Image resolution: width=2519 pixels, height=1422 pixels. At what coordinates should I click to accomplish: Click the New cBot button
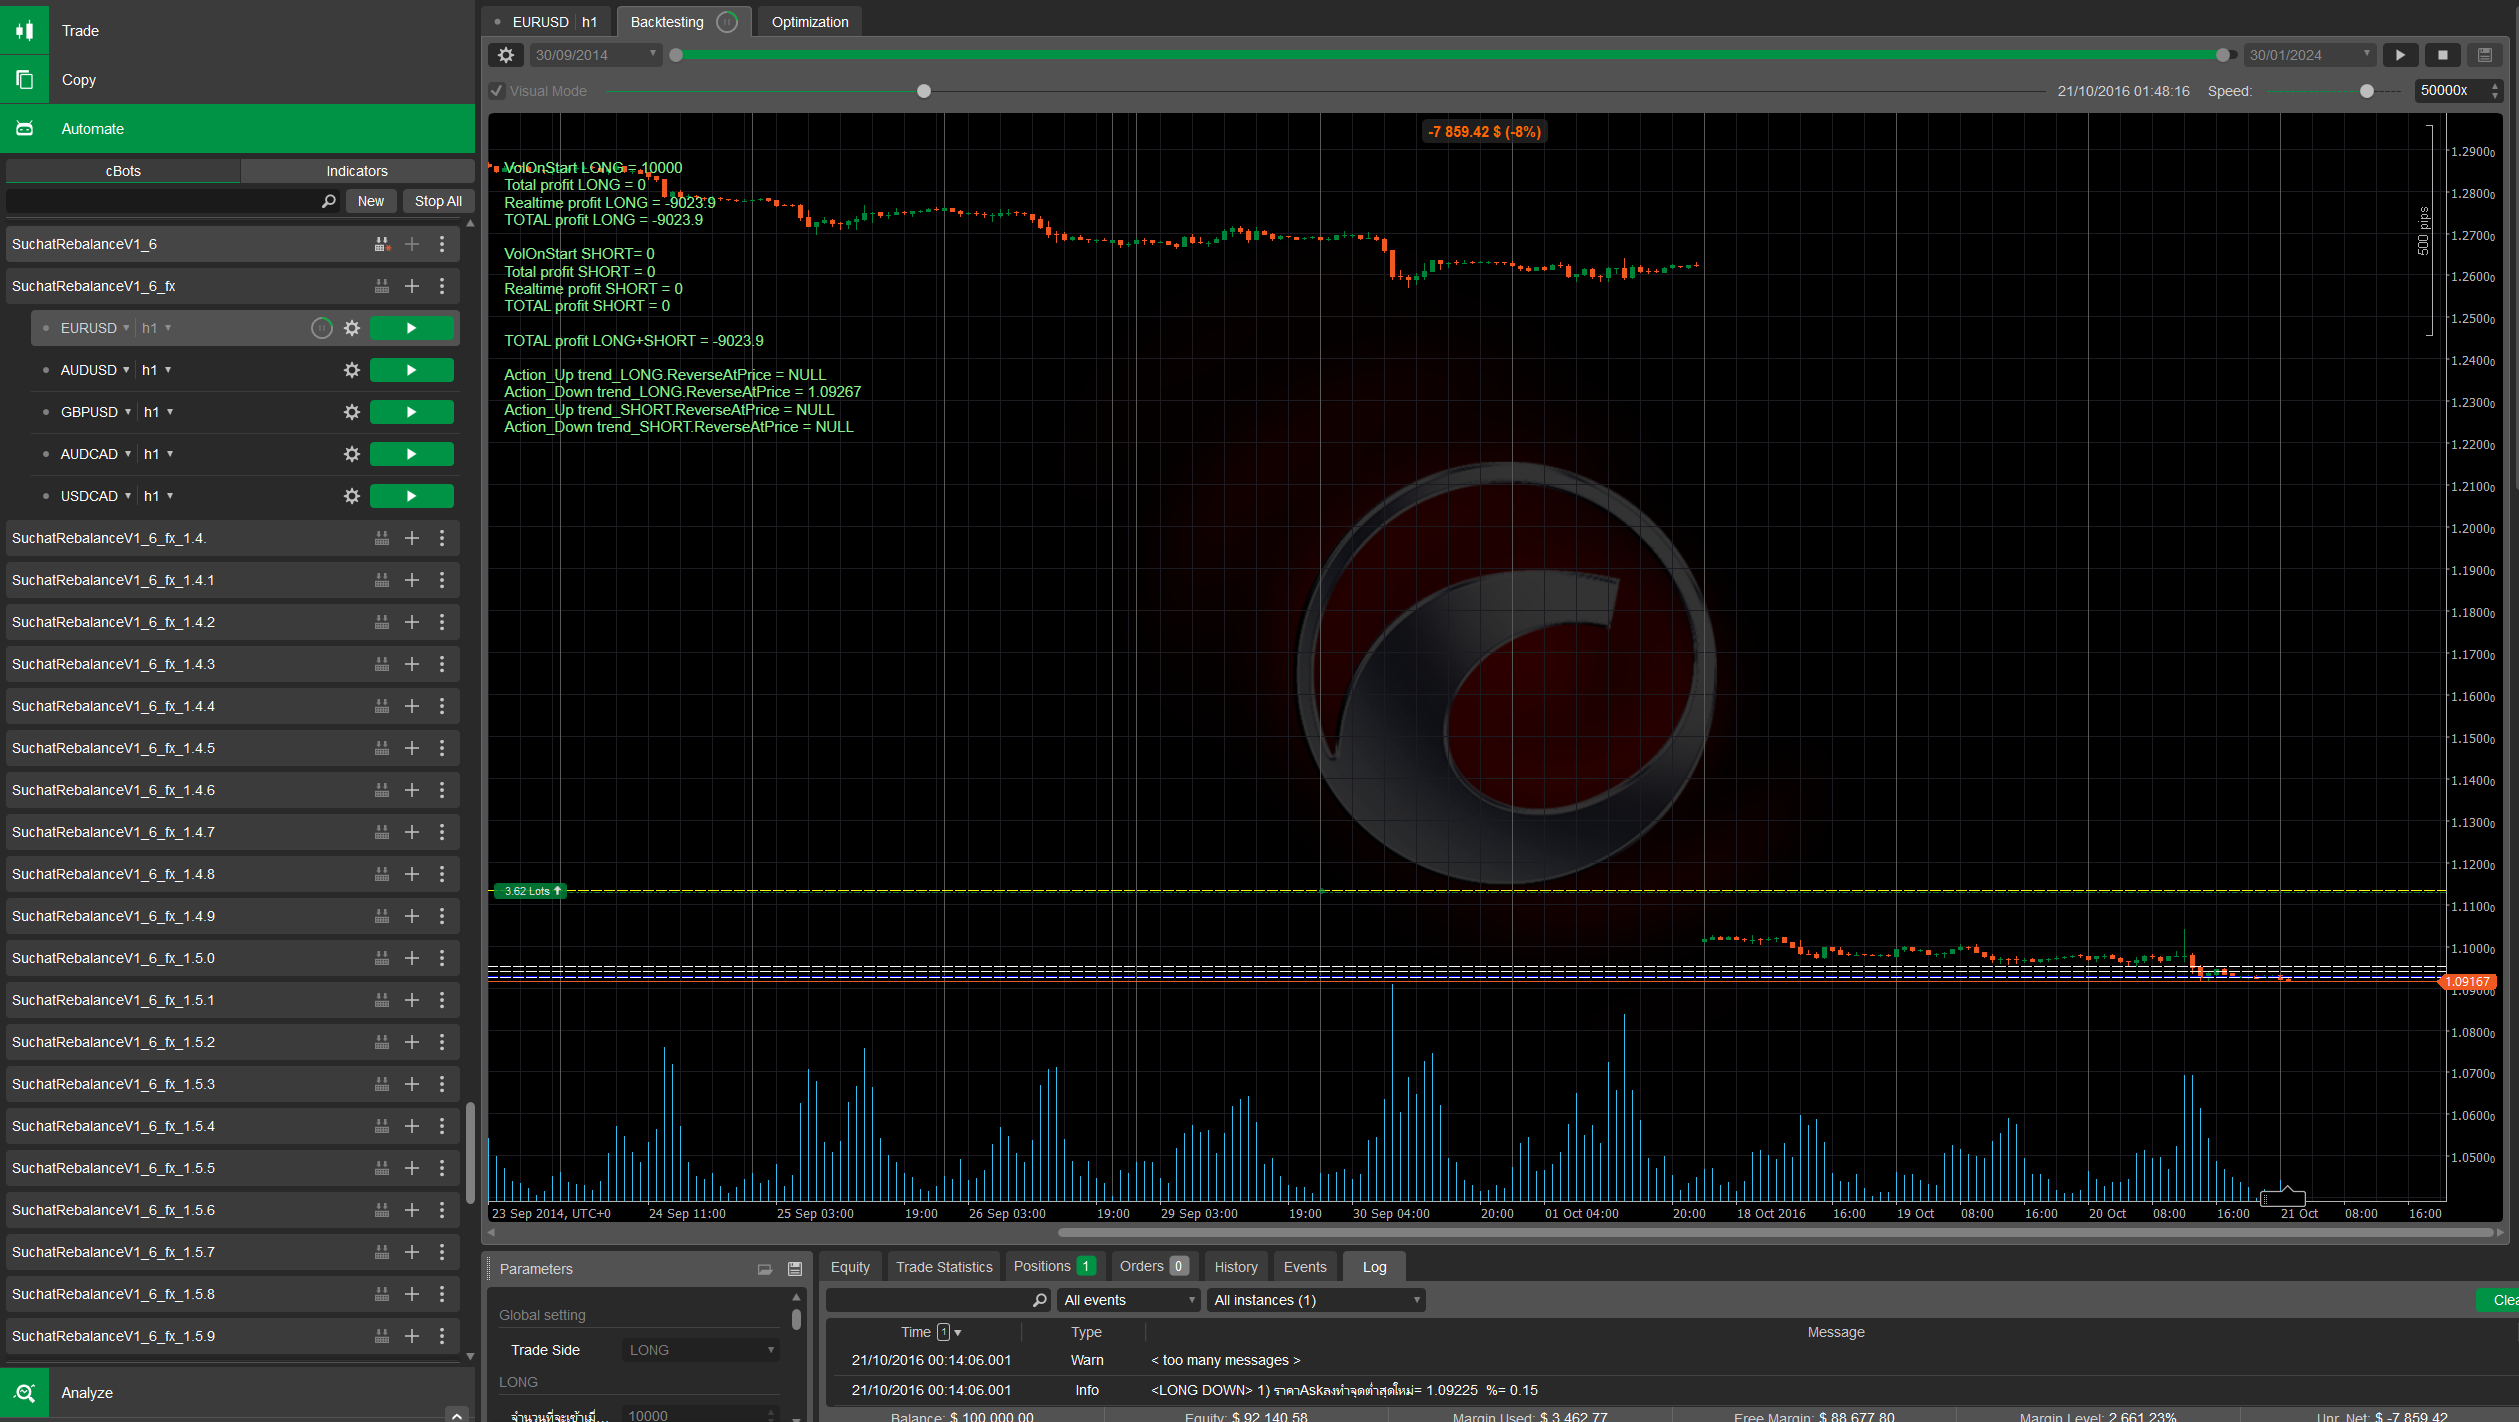[371, 201]
